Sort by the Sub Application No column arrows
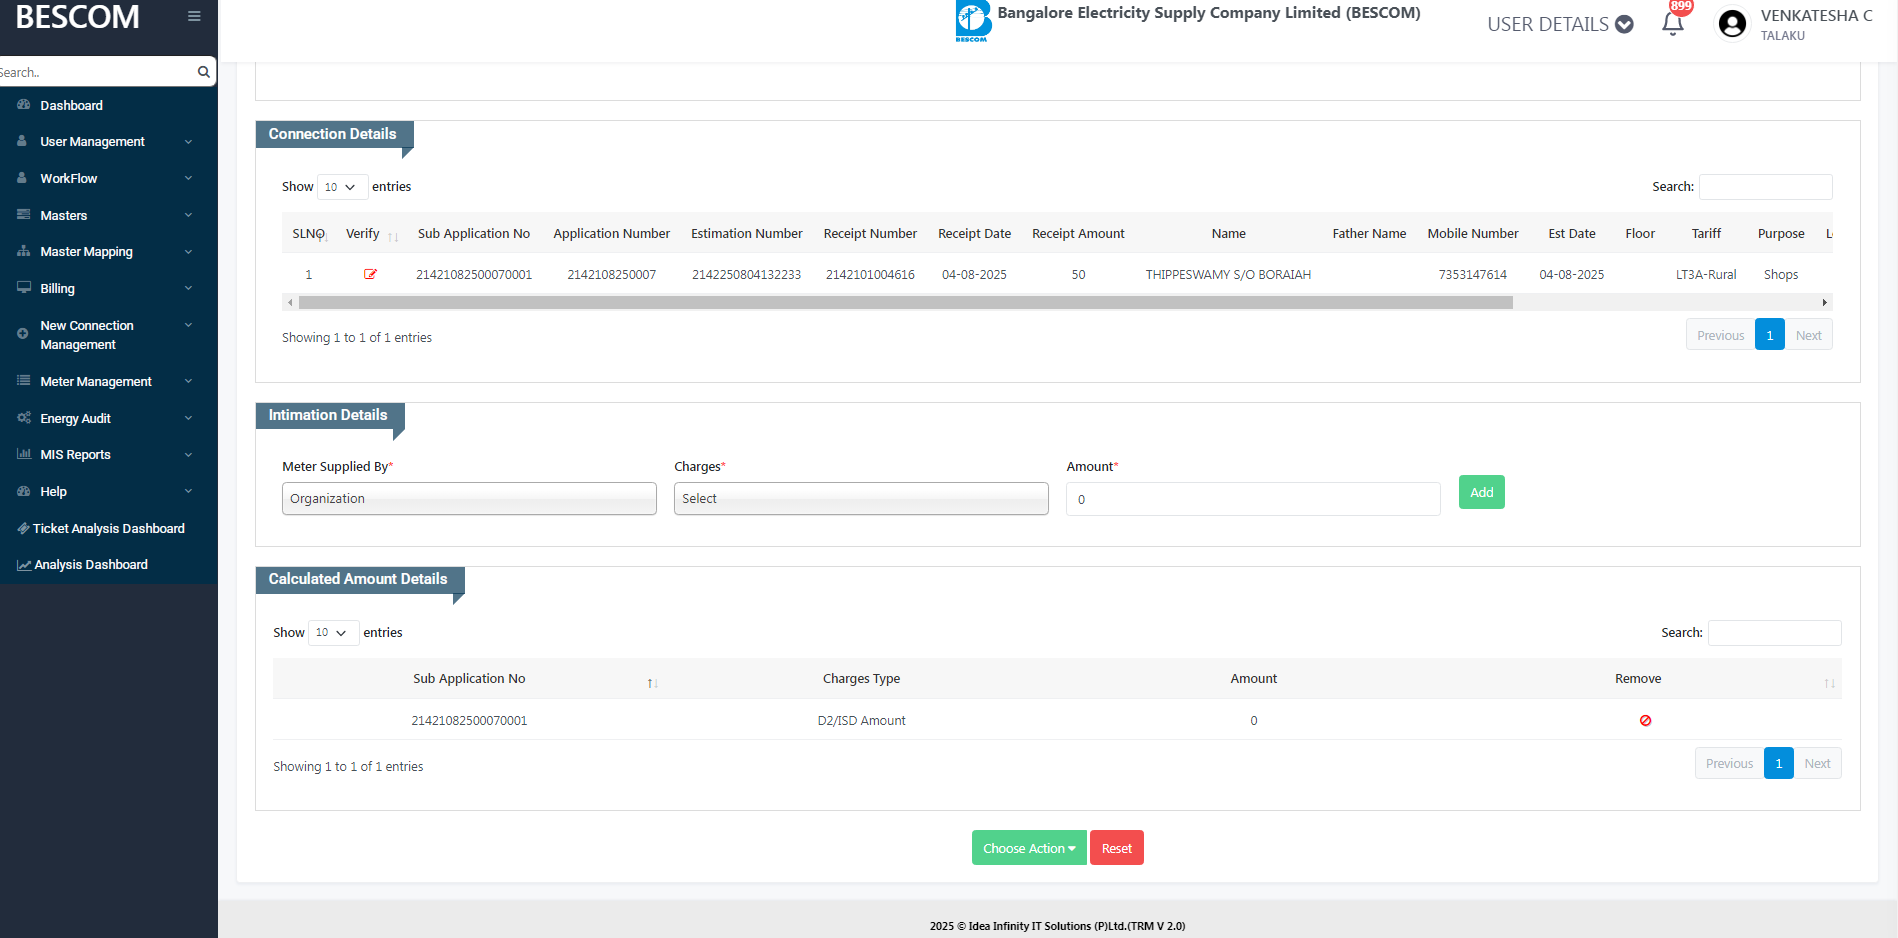 (652, 682)
